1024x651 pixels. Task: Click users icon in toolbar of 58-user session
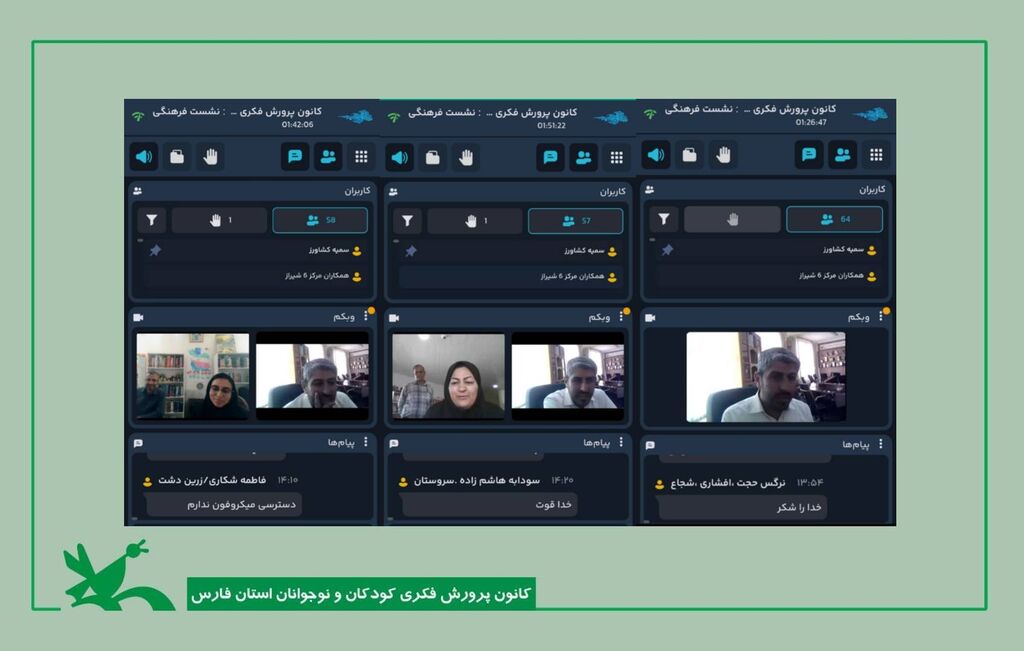327,157
